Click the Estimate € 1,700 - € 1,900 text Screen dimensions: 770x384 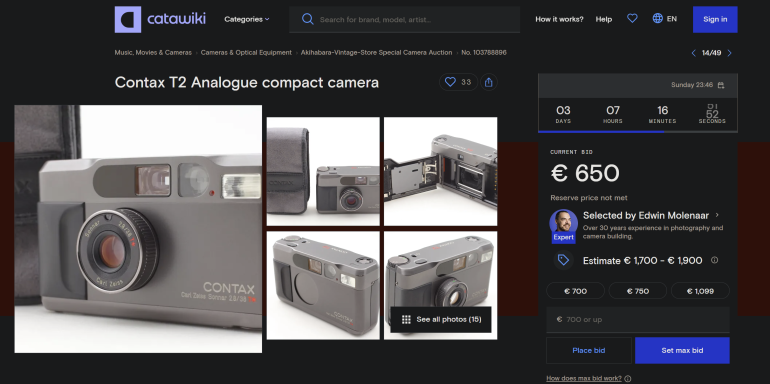coord(642,261)
